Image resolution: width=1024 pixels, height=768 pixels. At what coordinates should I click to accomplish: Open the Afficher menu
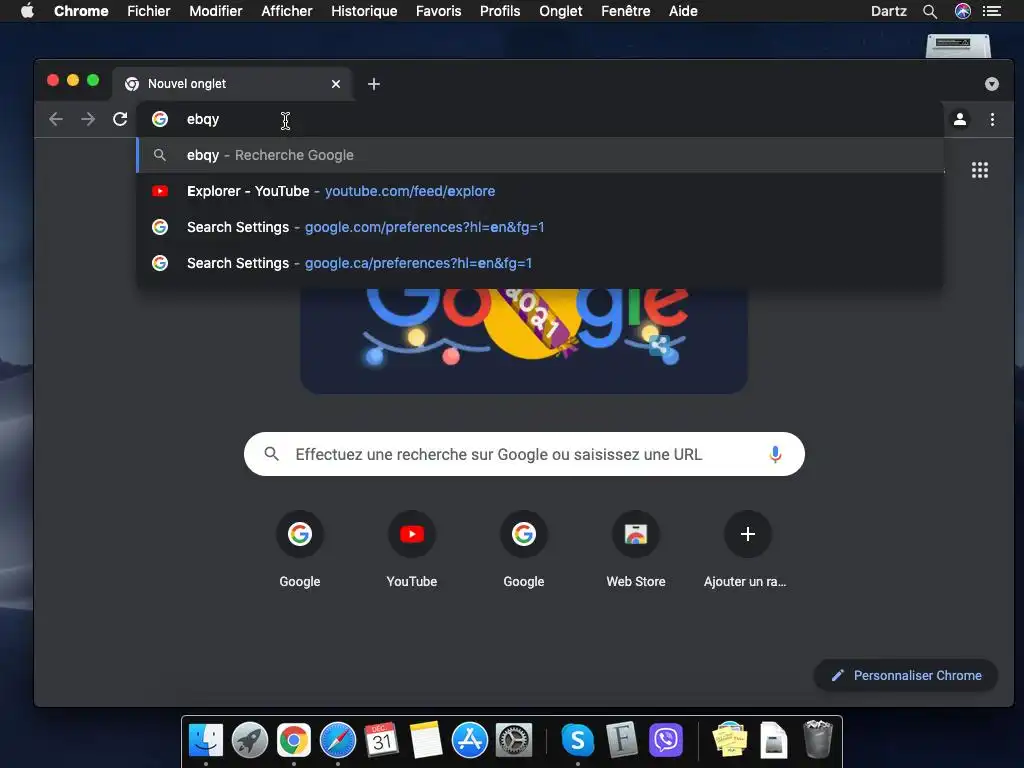(x=287, y=10)
